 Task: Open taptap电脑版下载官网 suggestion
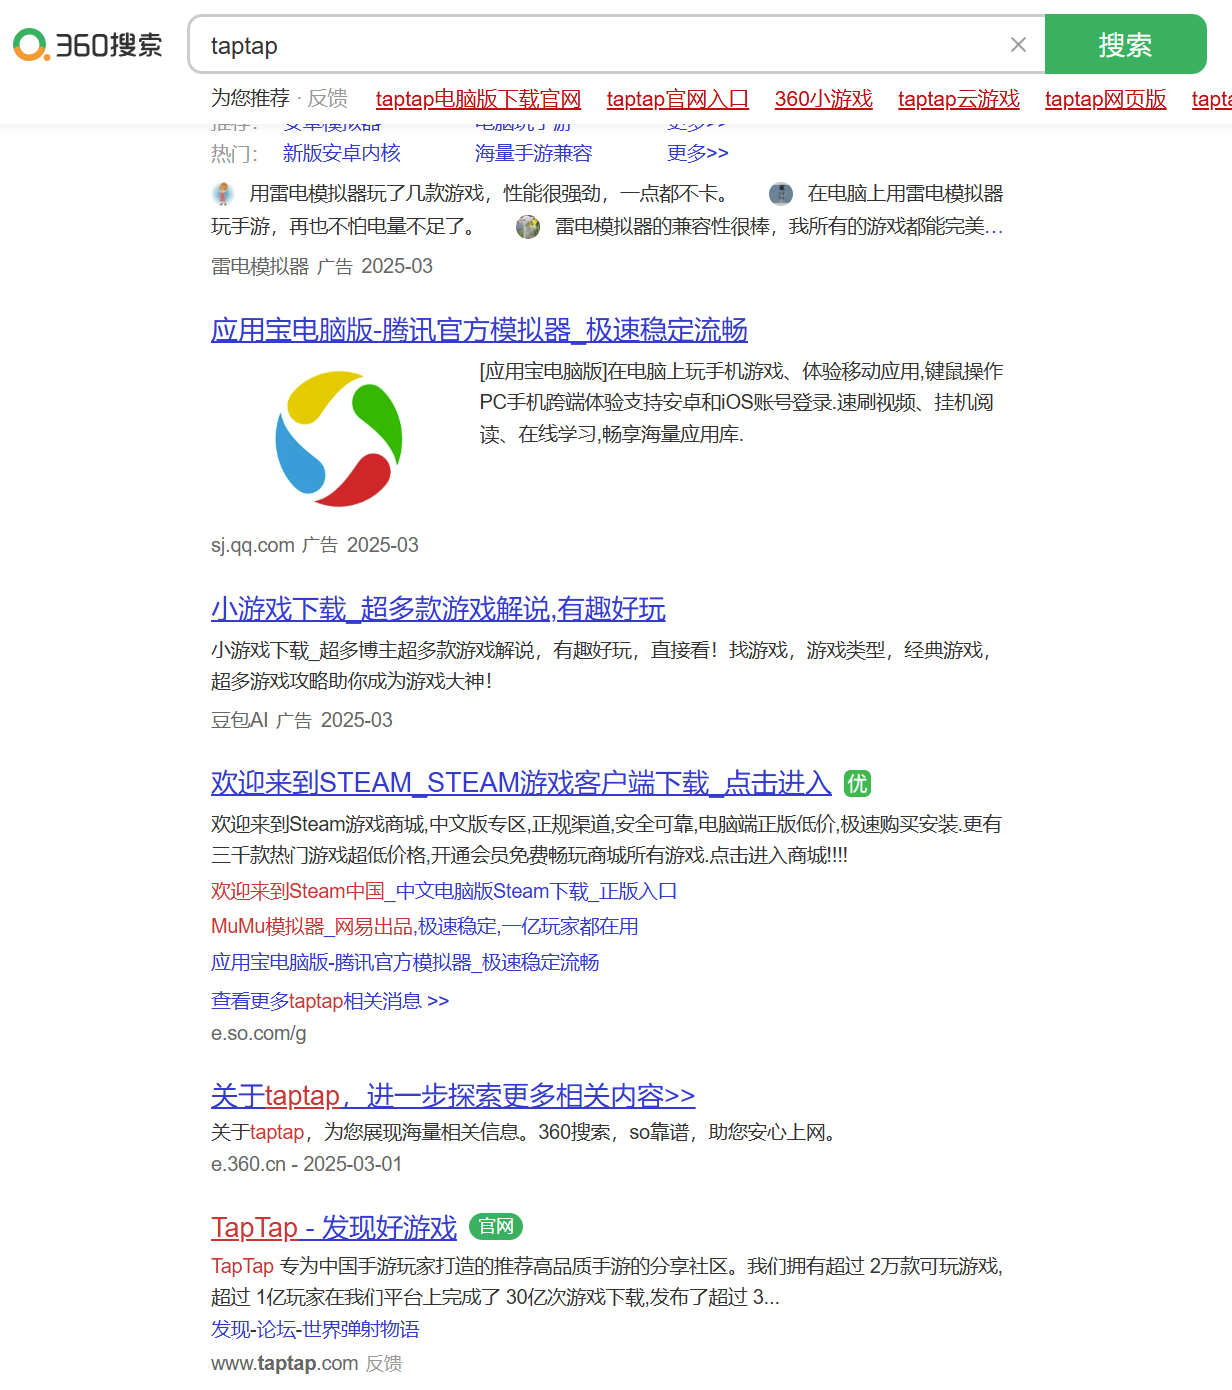(x=478, y=99)
